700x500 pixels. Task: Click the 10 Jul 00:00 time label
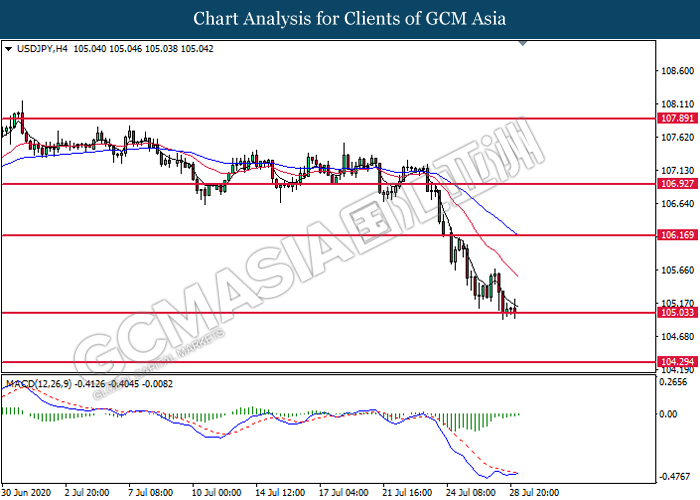[217, 492]
